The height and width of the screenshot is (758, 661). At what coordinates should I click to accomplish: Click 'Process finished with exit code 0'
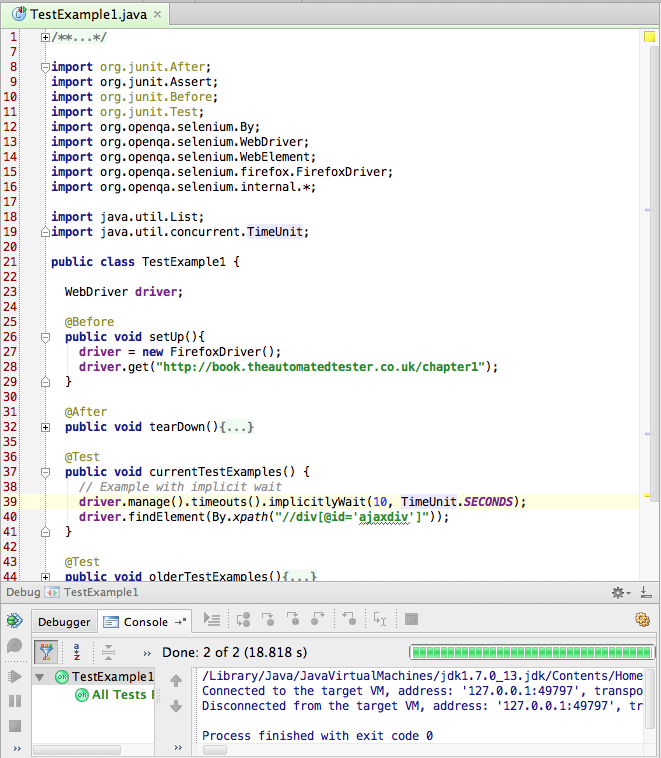[x=318, y=736]
